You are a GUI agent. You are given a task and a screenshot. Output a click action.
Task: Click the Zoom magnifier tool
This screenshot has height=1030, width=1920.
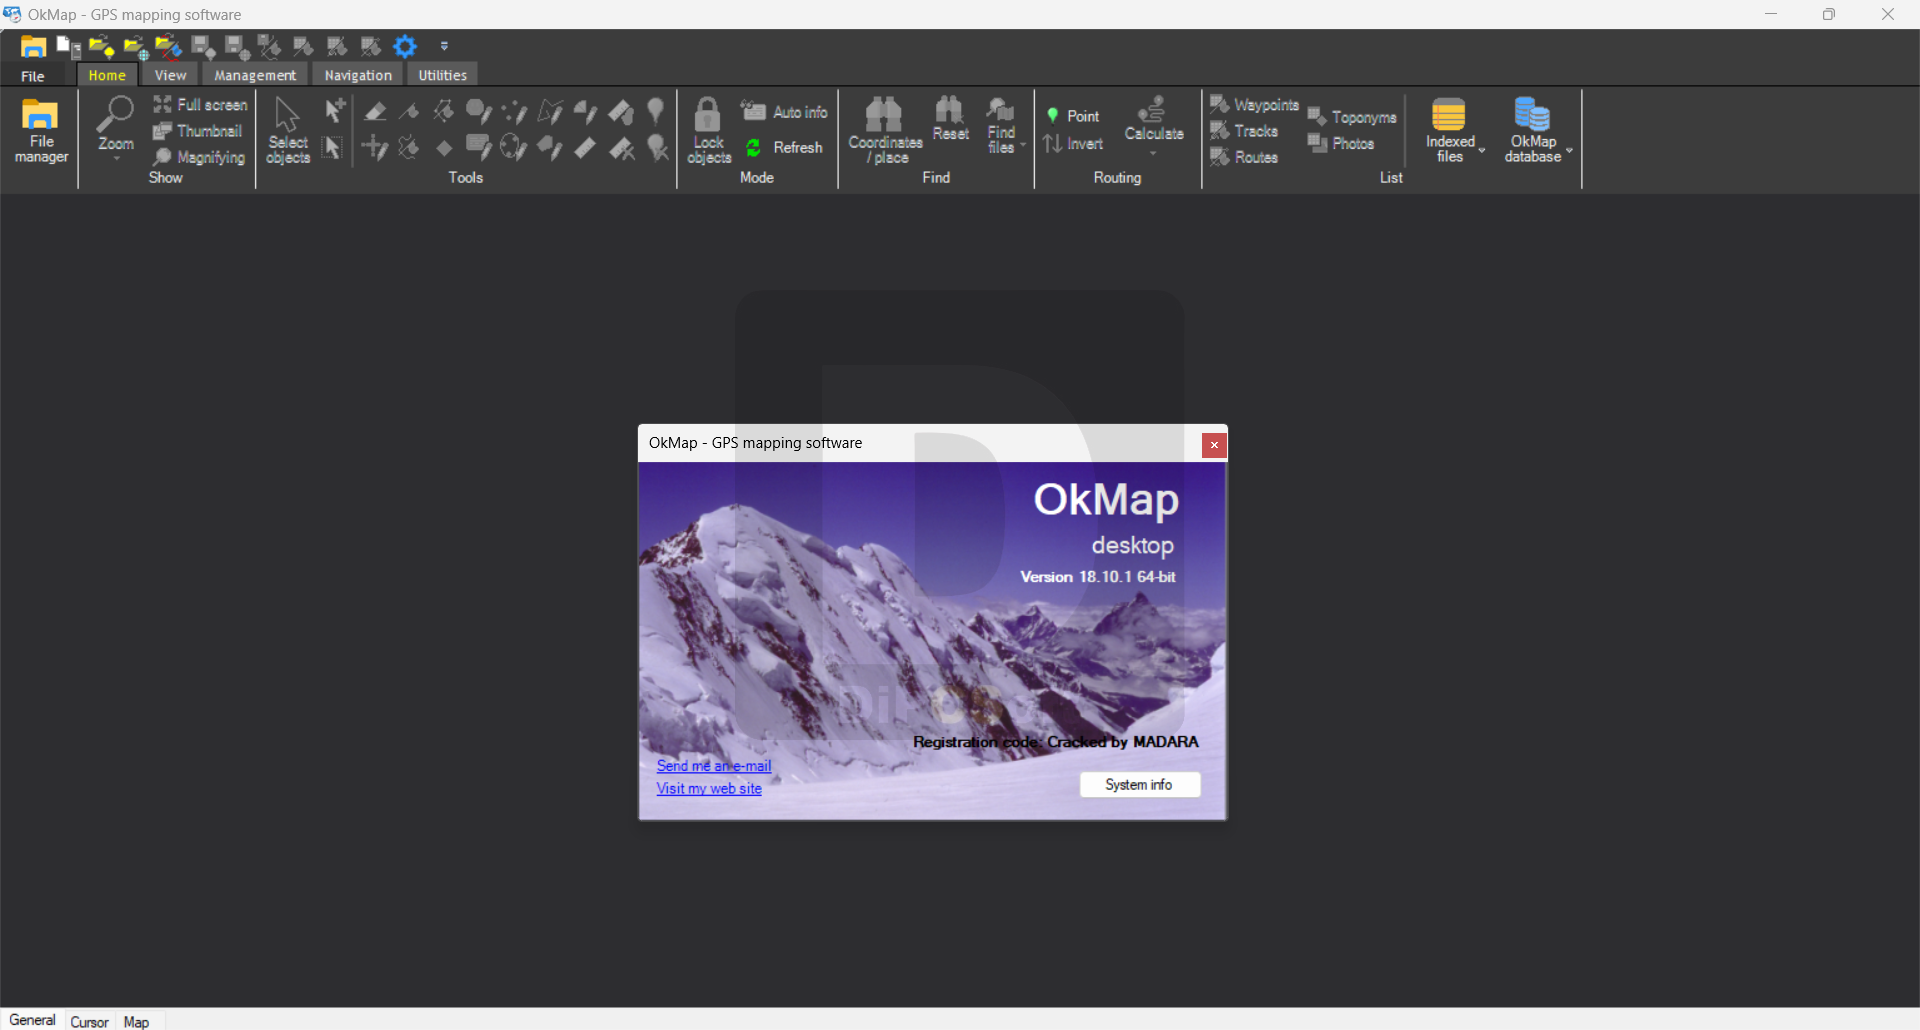click(115, 124)
